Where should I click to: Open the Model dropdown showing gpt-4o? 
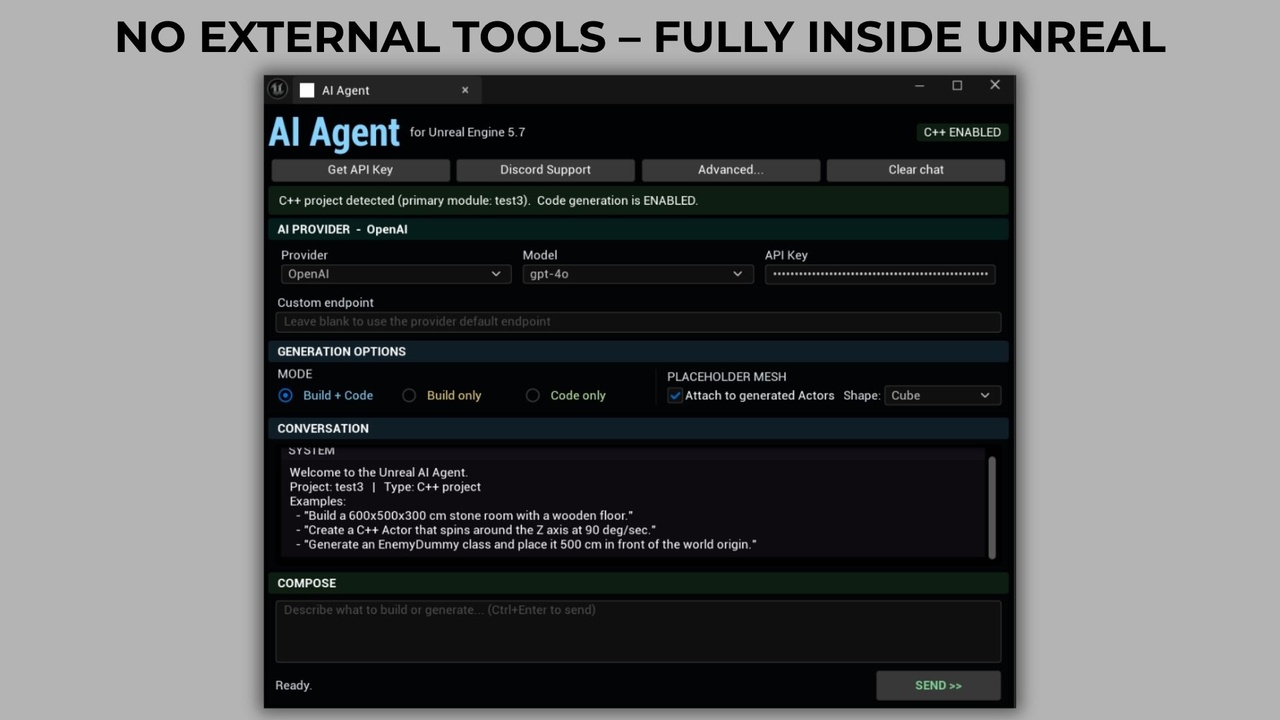pyautogui.click(x=638, y=274)
